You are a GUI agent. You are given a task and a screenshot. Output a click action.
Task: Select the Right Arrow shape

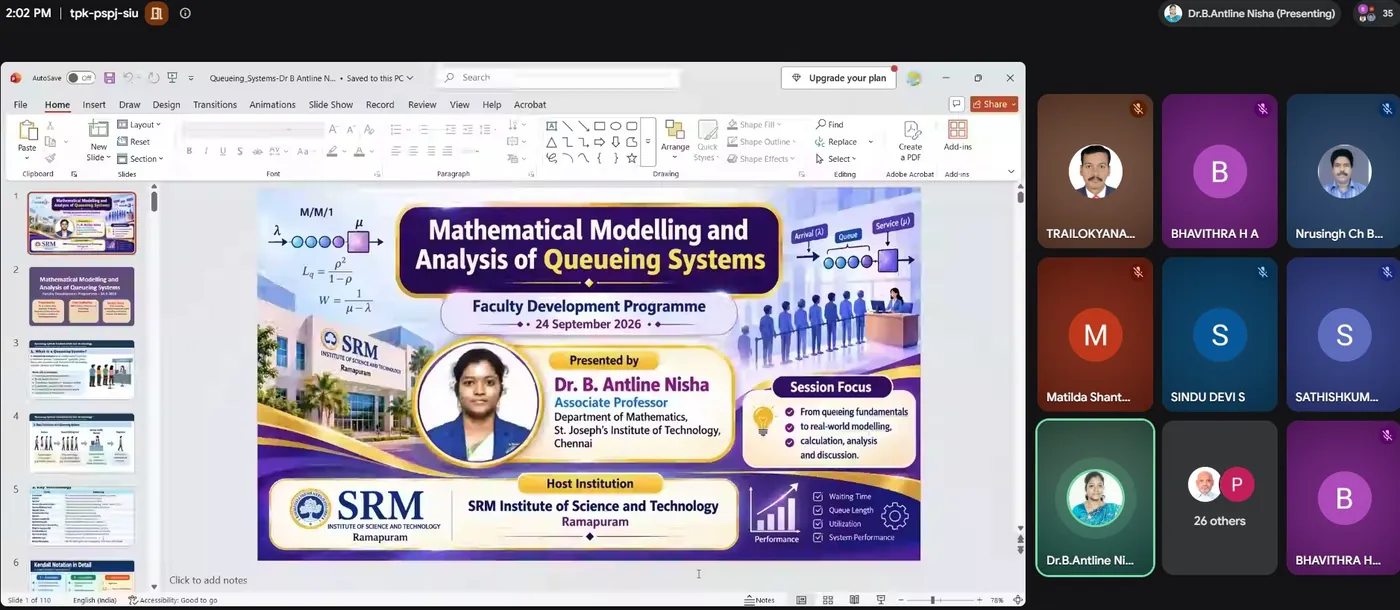coord(600,142)
